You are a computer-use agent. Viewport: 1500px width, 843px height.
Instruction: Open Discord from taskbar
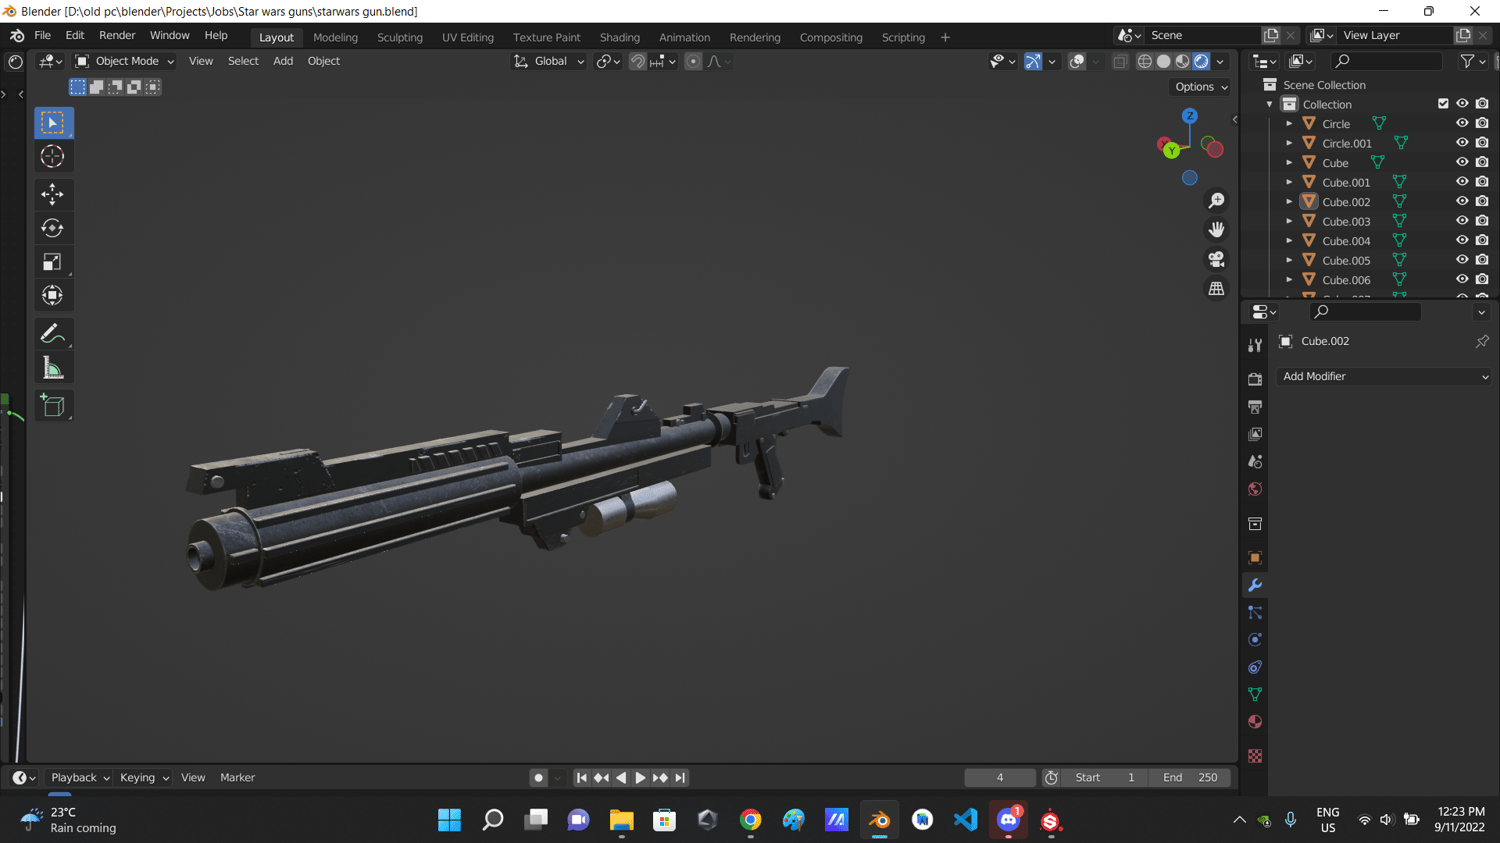[1008, 820]
